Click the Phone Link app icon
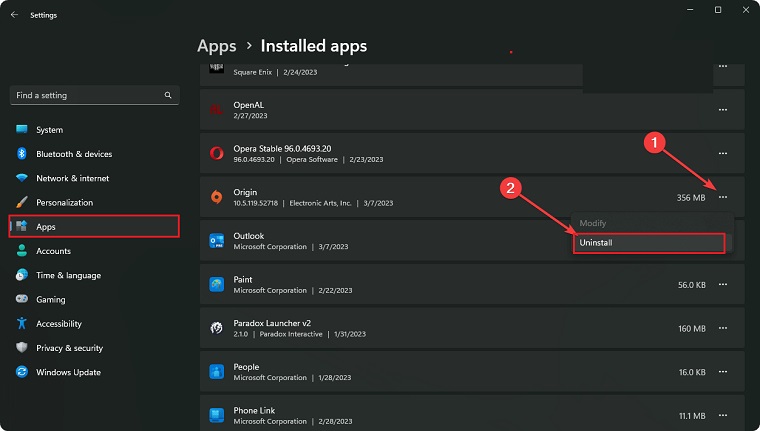Screen dimensions: 760x431 click(216, 415)
